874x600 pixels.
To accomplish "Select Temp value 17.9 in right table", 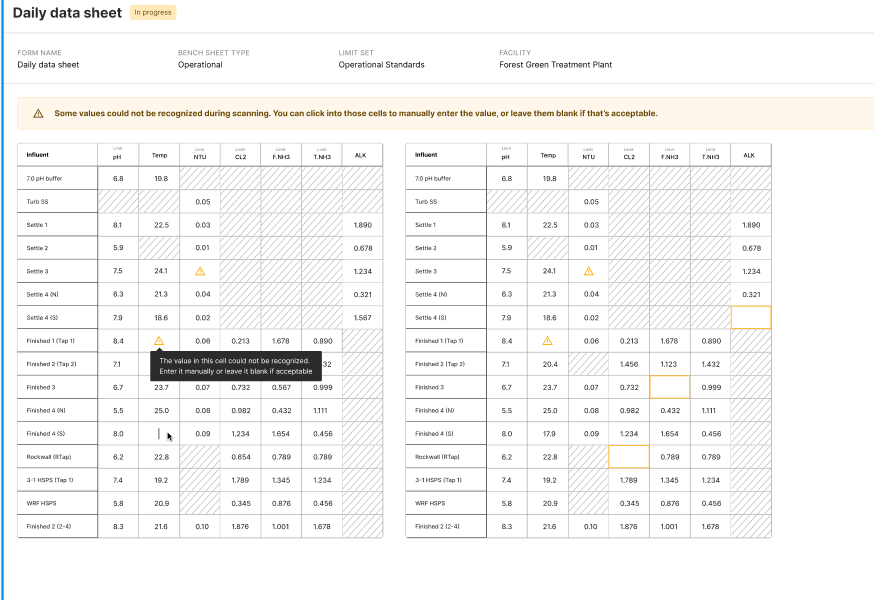I will 547,434.
